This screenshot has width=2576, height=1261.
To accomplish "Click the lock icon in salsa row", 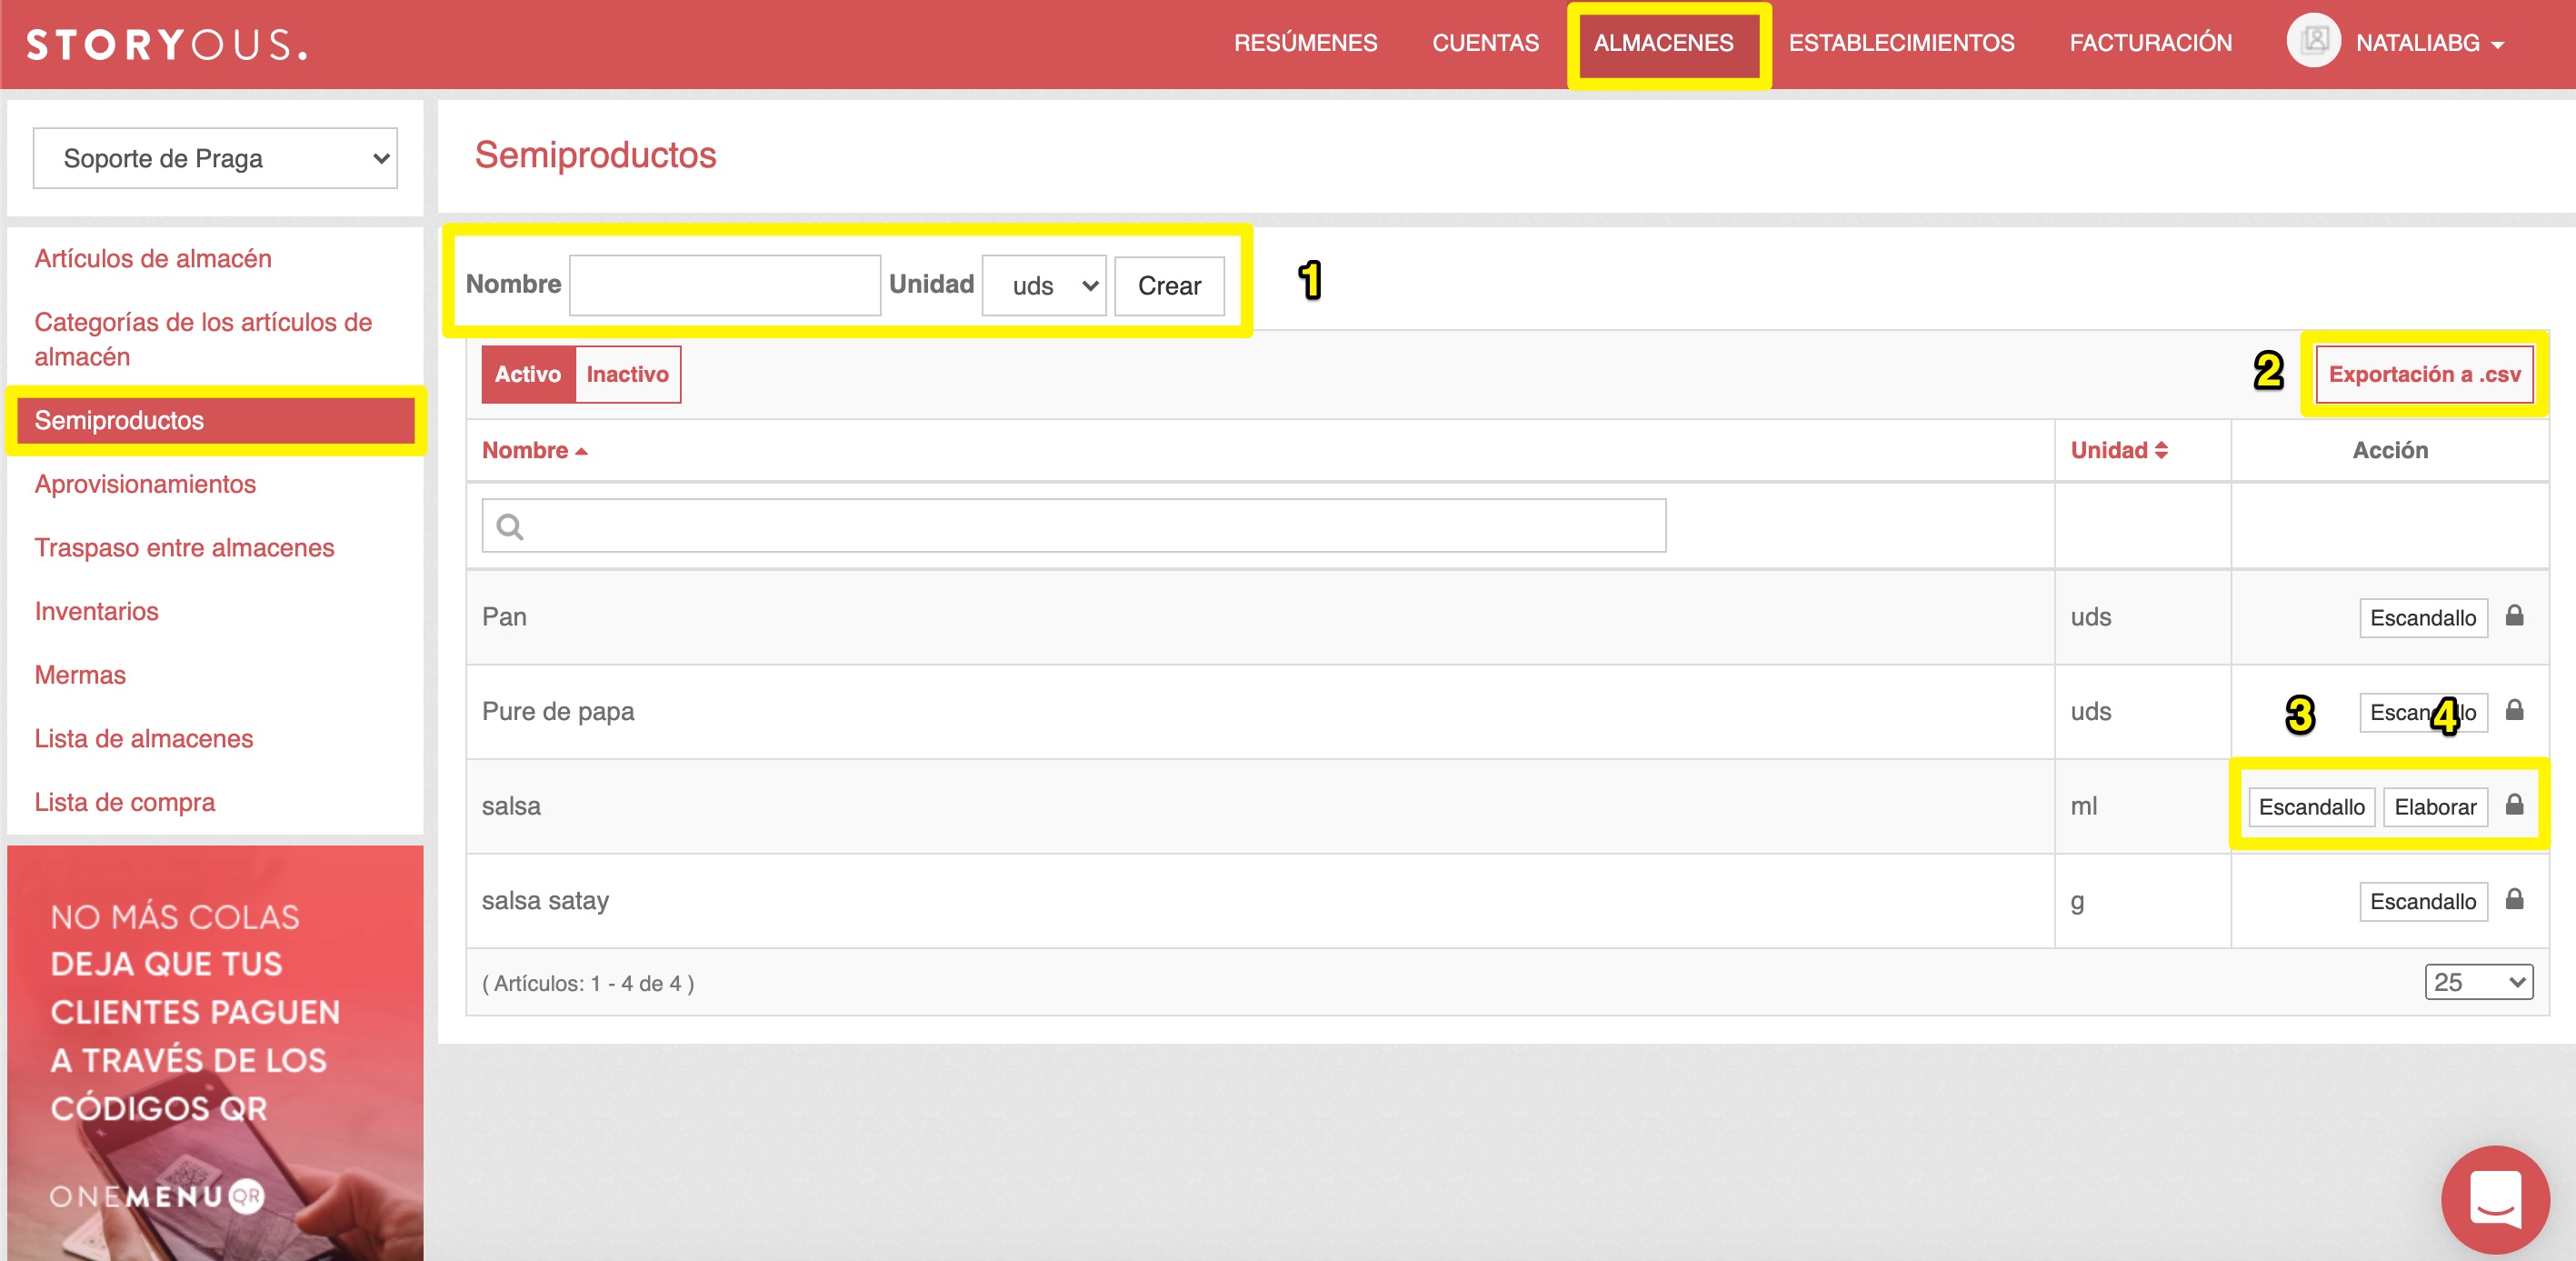I will point(2514,805).
